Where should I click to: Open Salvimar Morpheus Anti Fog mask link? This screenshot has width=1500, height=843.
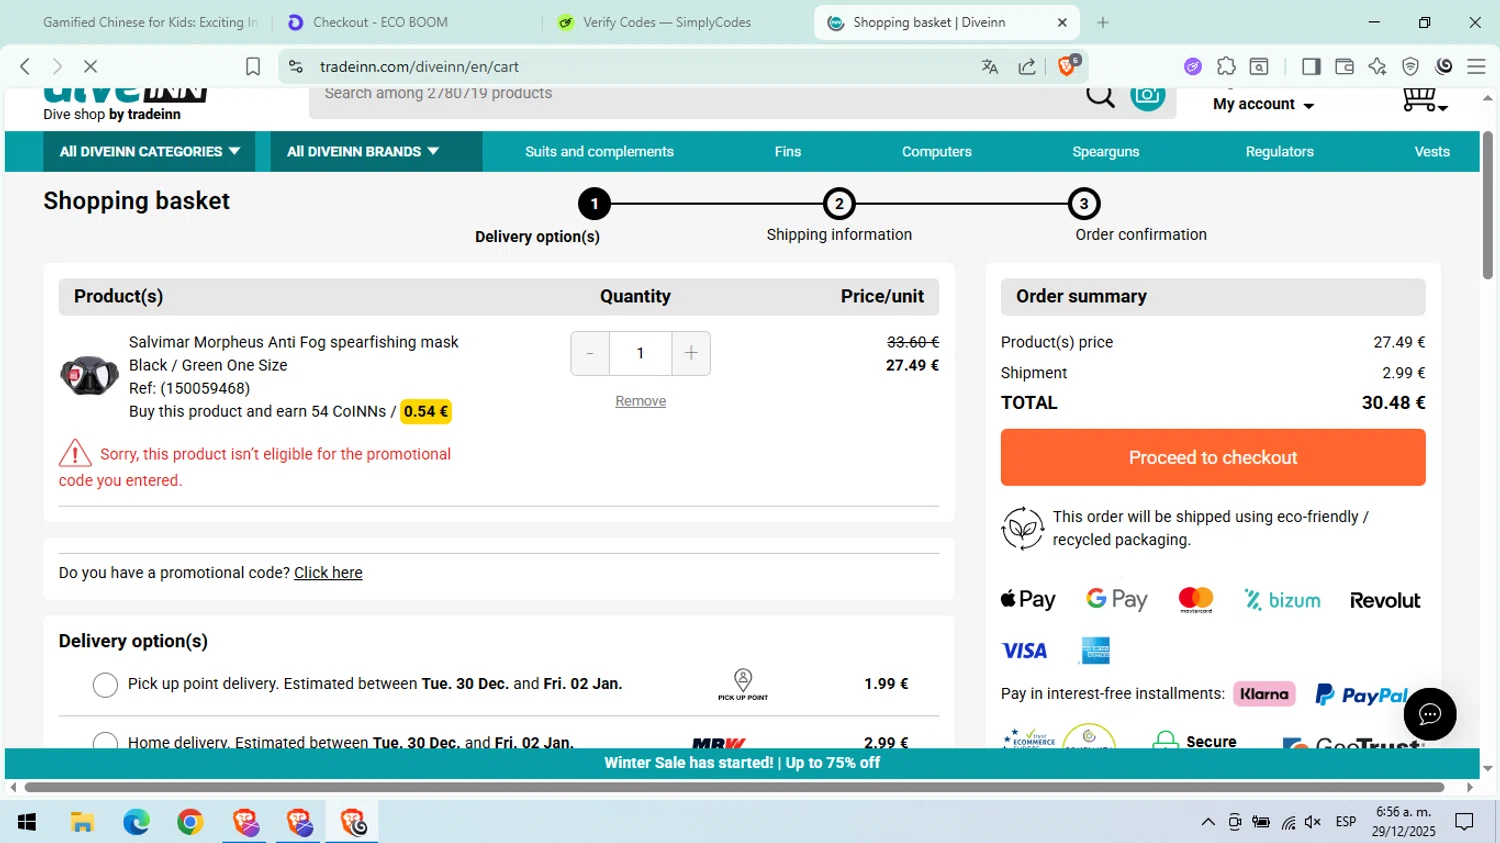[294, 342]
